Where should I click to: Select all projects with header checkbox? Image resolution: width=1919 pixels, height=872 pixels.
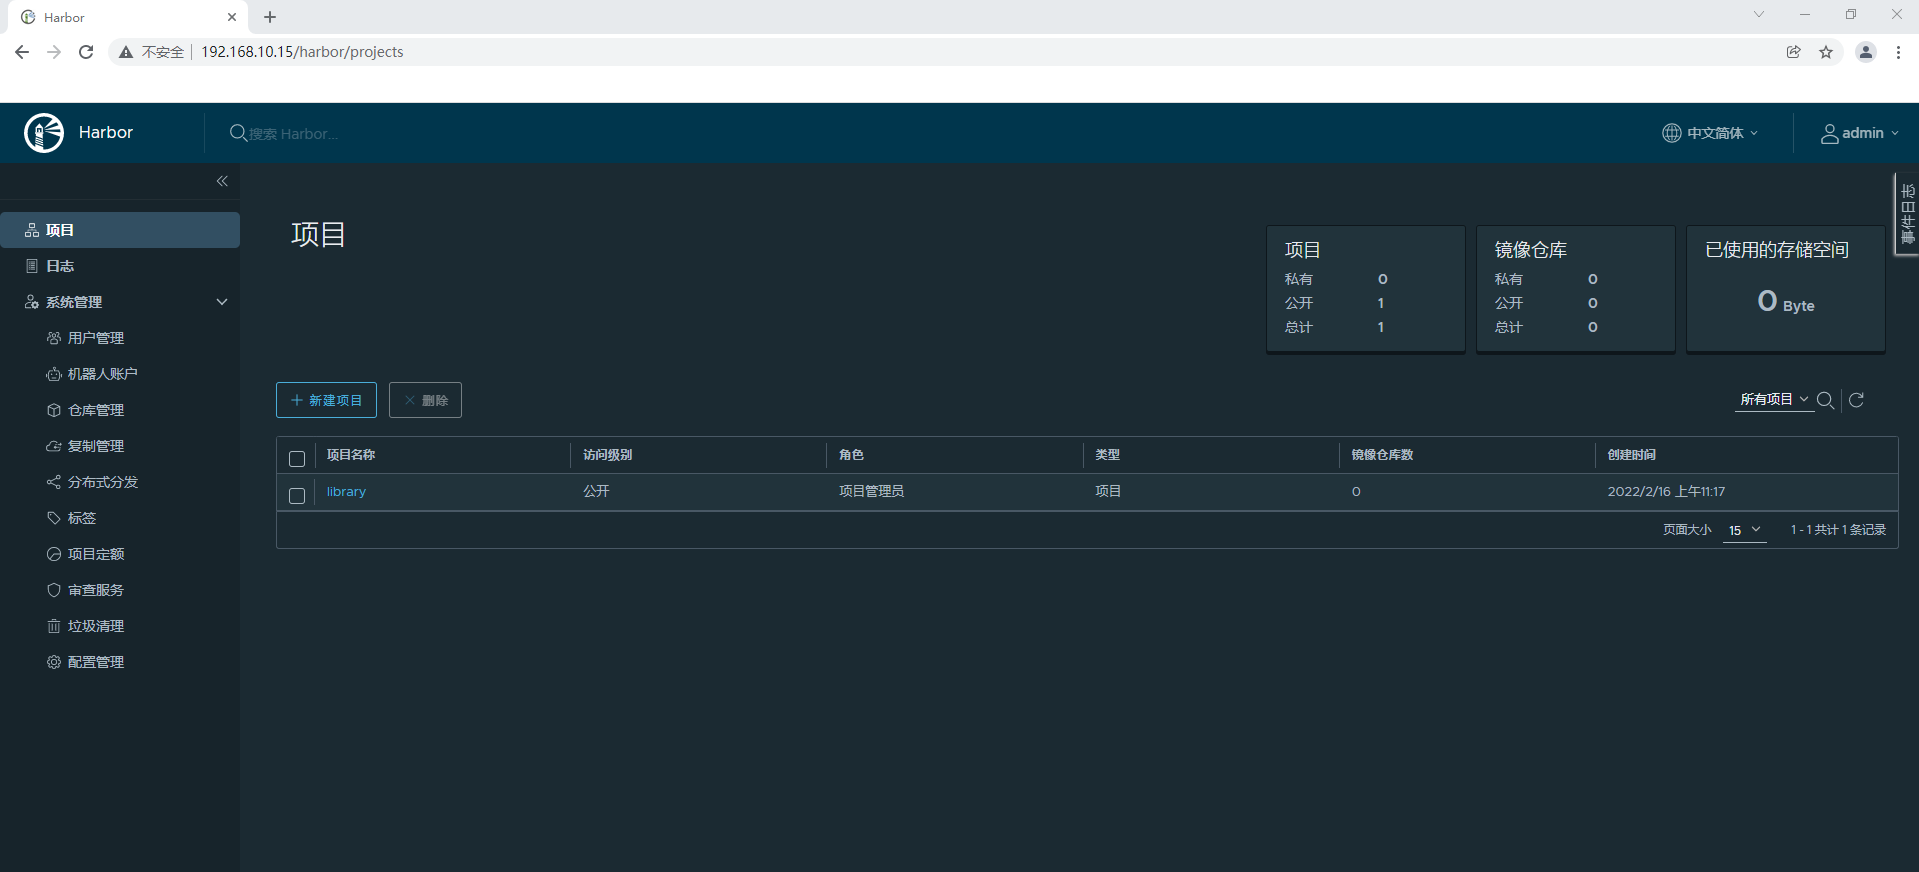297,458
